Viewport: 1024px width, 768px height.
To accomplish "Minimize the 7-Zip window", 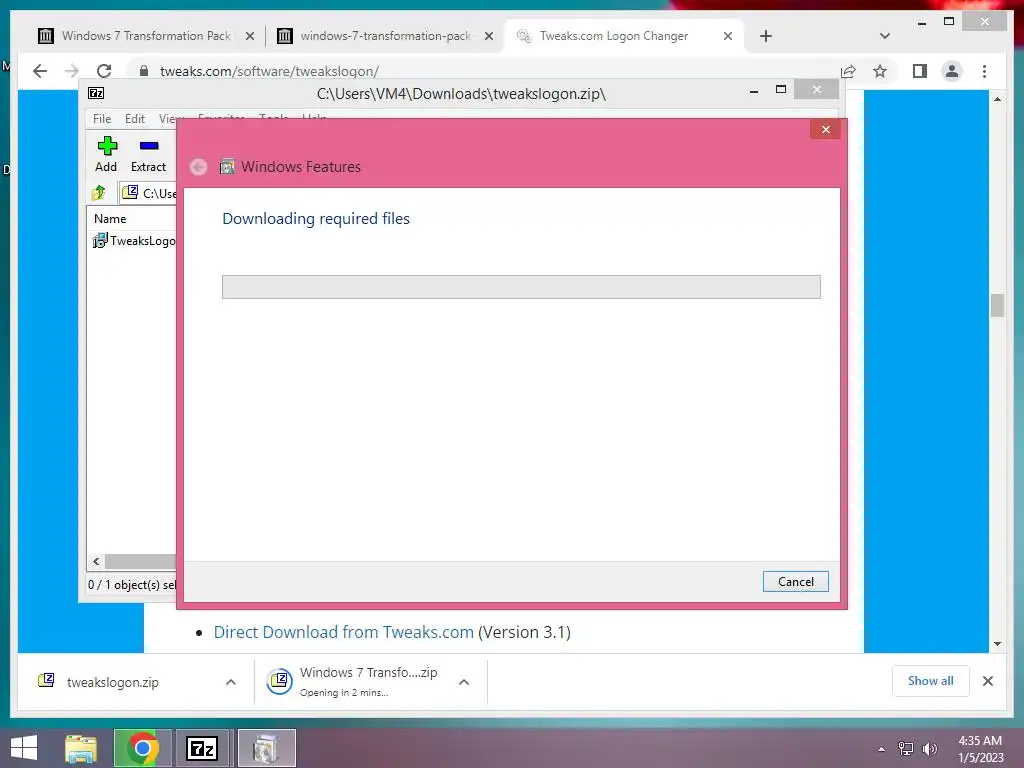I will click(754, 90).
